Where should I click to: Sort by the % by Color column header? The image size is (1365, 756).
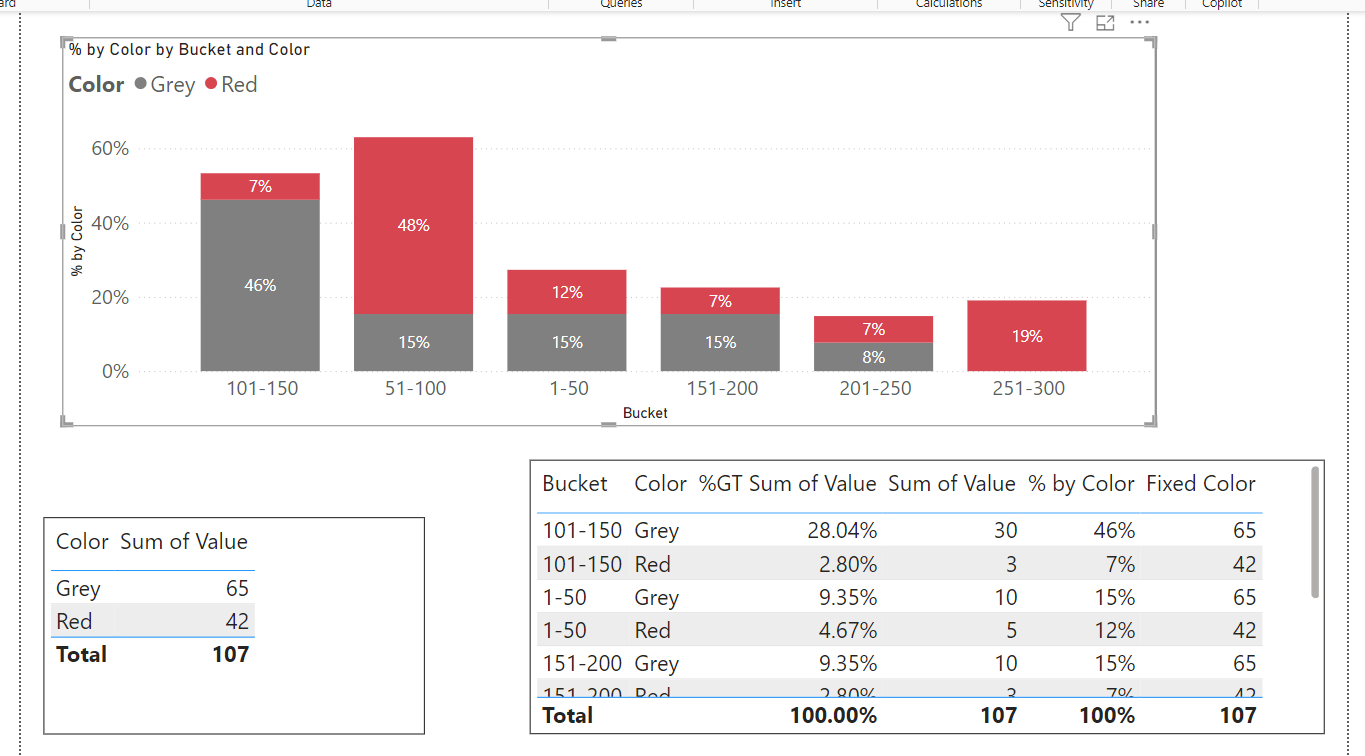pyautogui.click(x=1081, y=484)
